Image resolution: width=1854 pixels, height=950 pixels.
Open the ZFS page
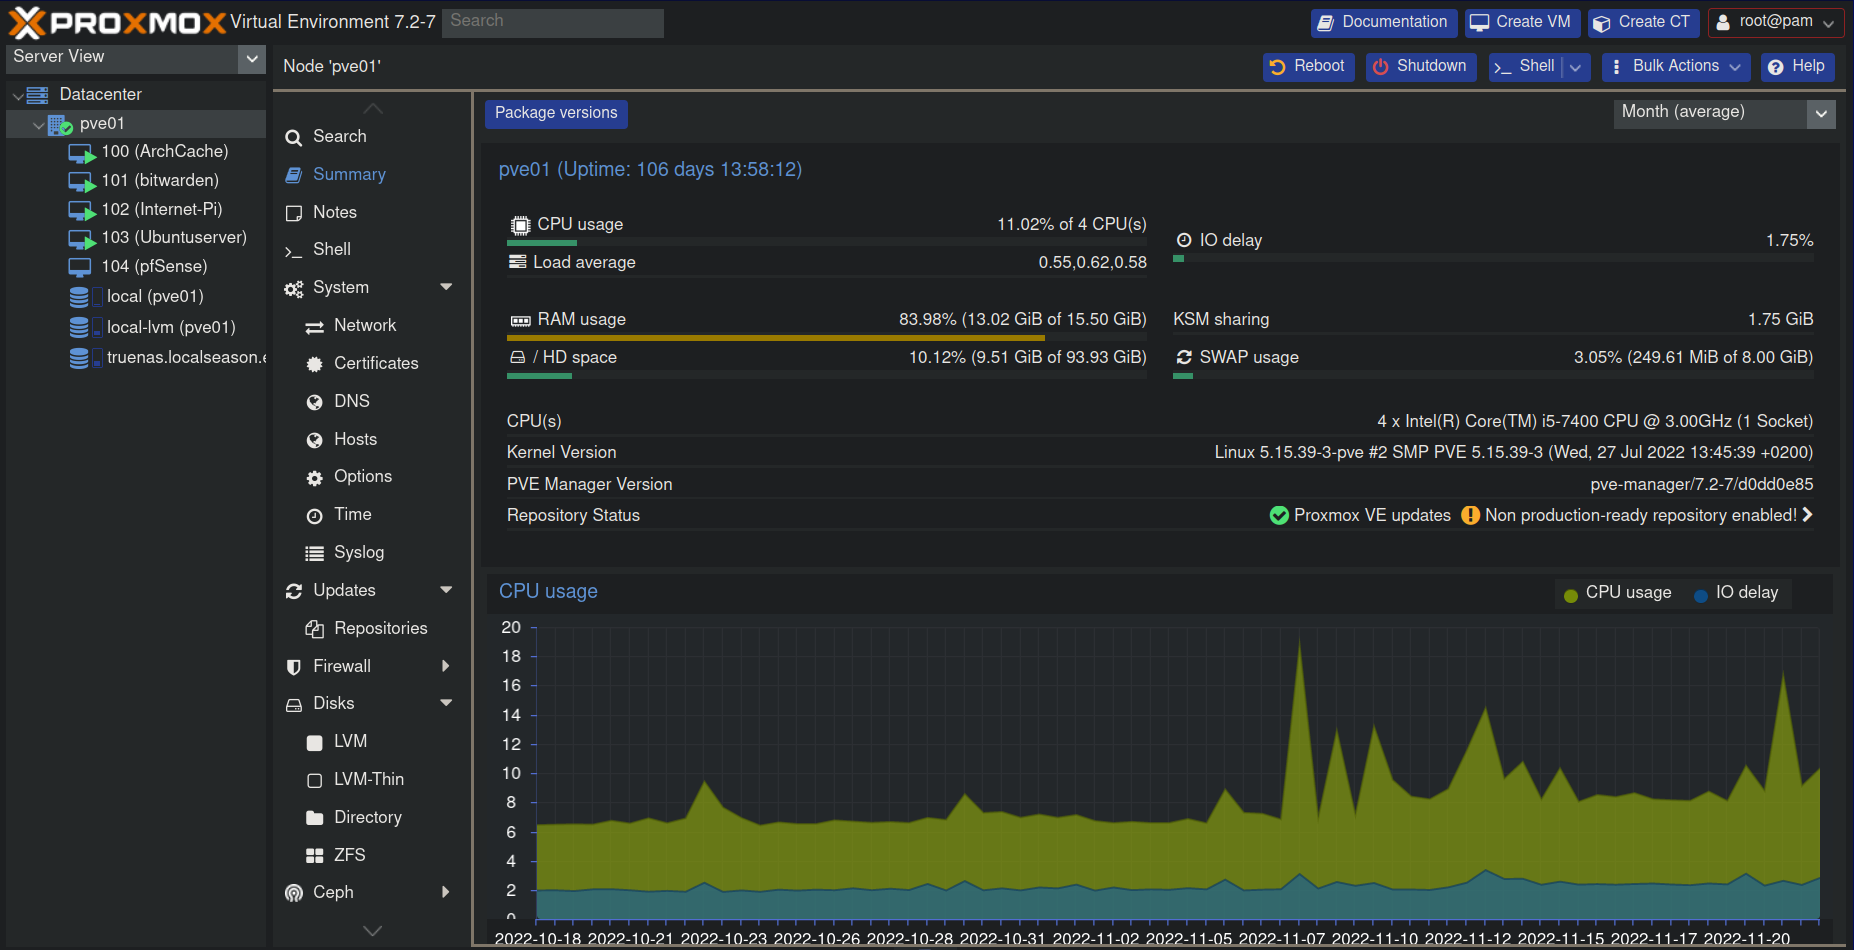coord(350,856)
